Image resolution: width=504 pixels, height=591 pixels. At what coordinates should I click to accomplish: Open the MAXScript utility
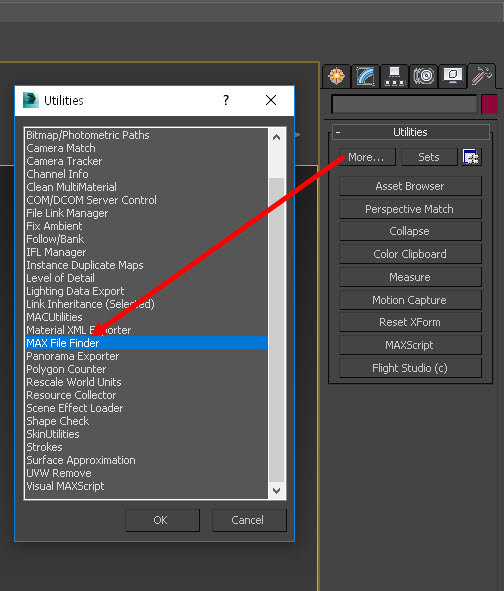[410, 345]
